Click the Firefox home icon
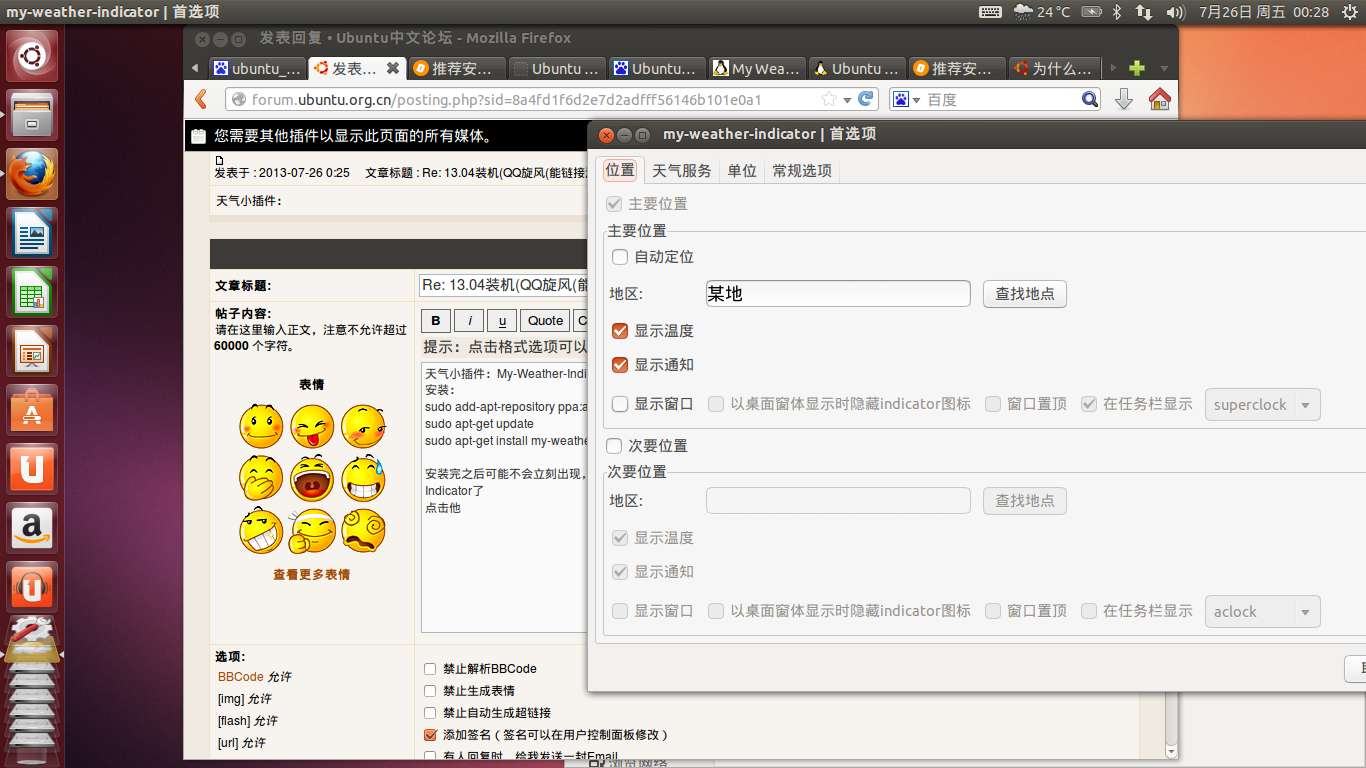The width and height of the screenshot is (1366, 768). tap(1159, 99)
